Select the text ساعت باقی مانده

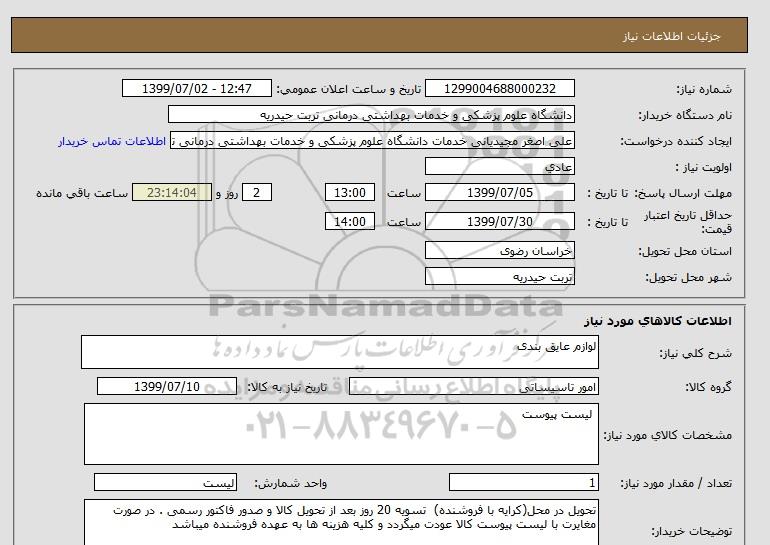pos(82,193)
